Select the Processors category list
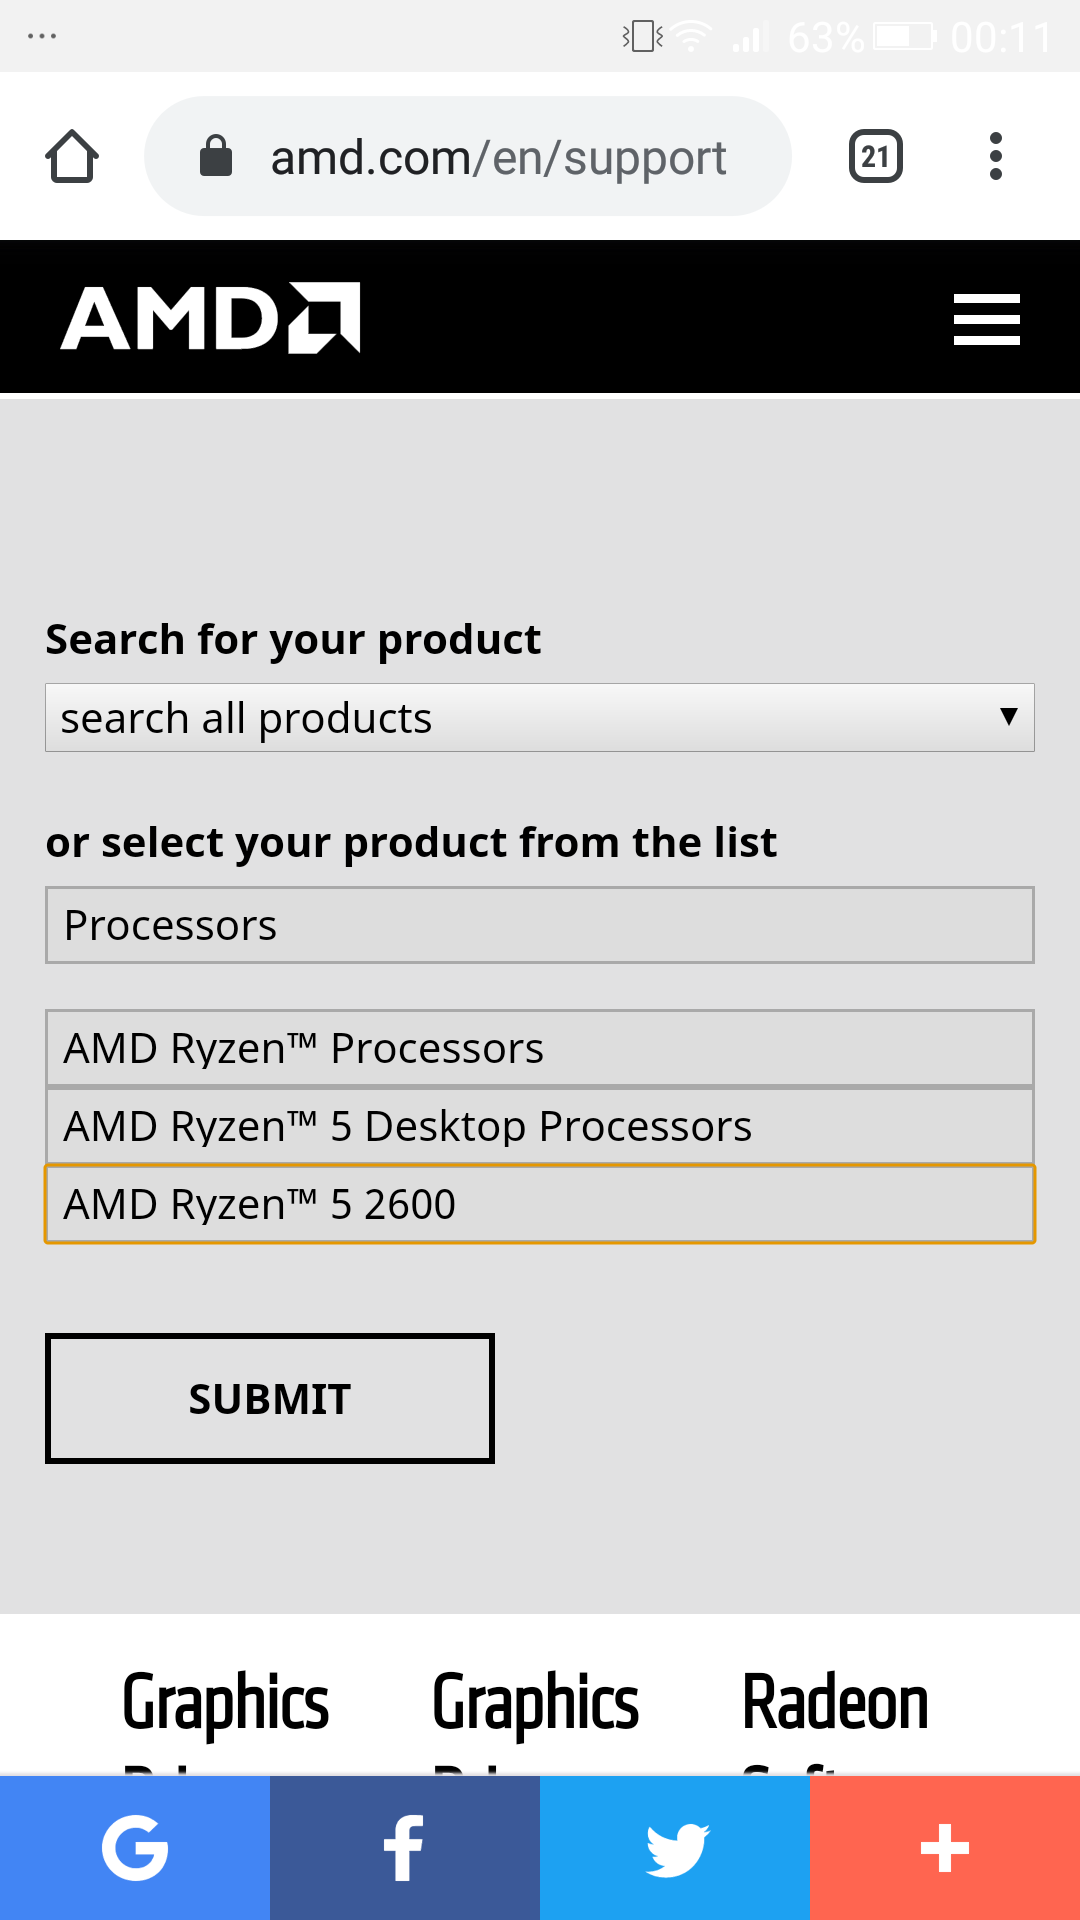The image size is (1080, 1920). click(540, 925)
